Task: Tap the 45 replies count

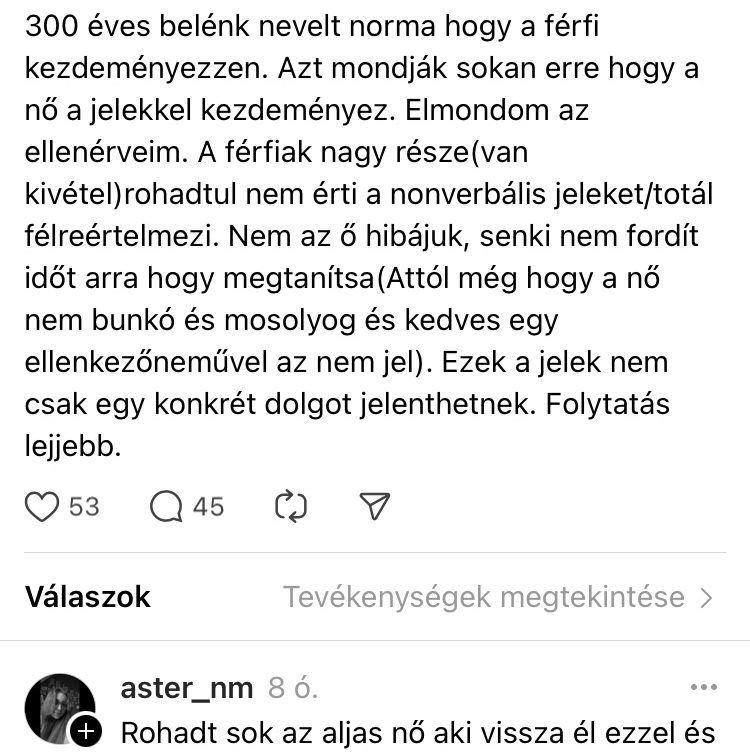Action: pyautogui.click(x=208, y=508)
